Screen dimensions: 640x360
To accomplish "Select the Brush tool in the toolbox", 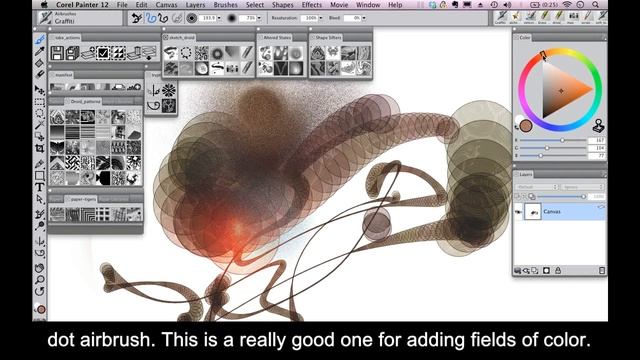I will (x=40, y=40).
